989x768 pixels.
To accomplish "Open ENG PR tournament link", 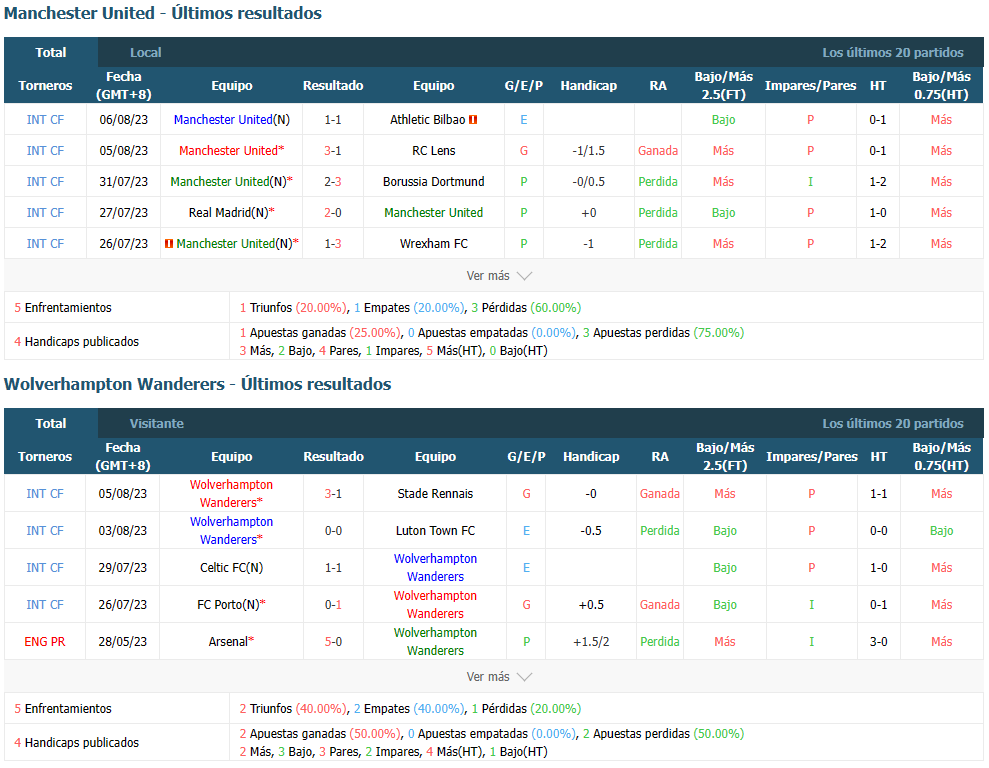I will click(45, 641).
